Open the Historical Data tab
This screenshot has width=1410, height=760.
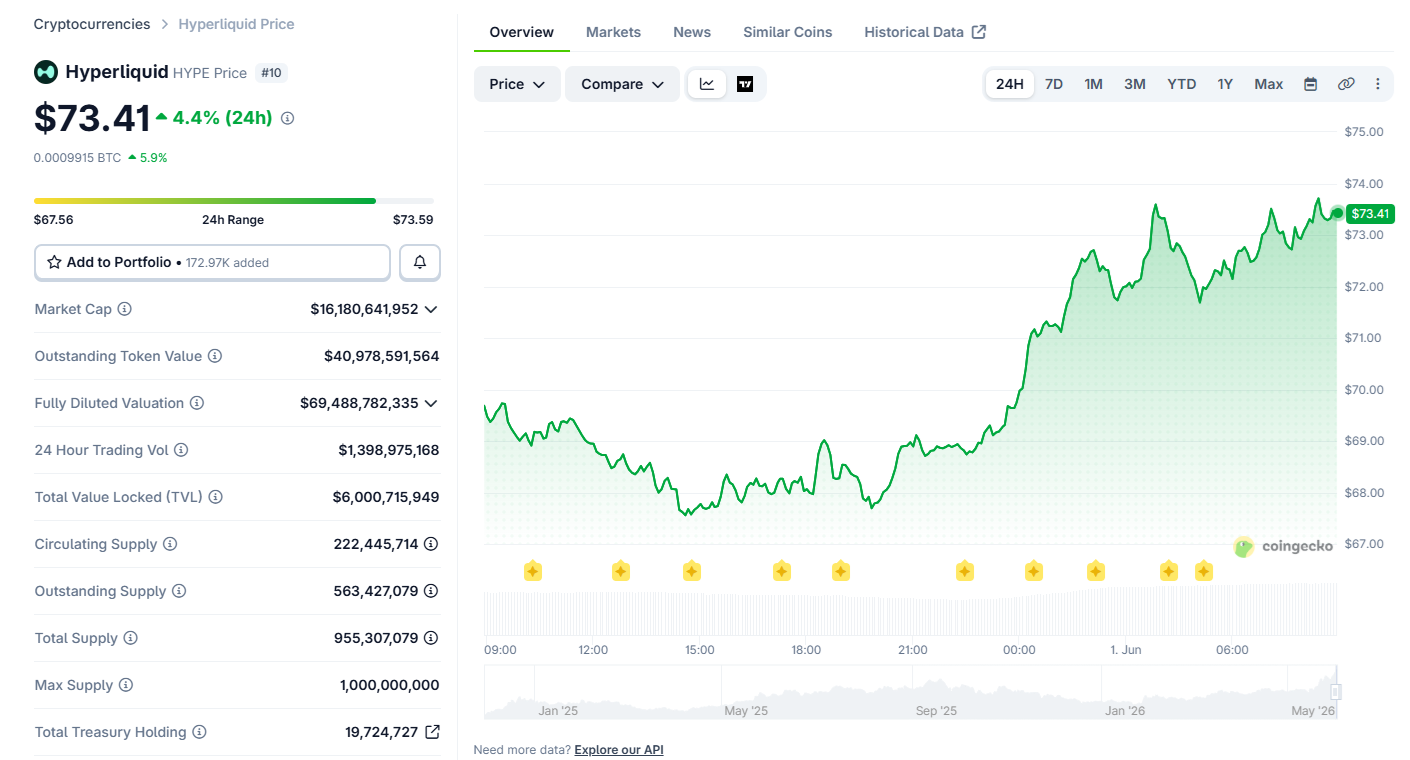925,32
